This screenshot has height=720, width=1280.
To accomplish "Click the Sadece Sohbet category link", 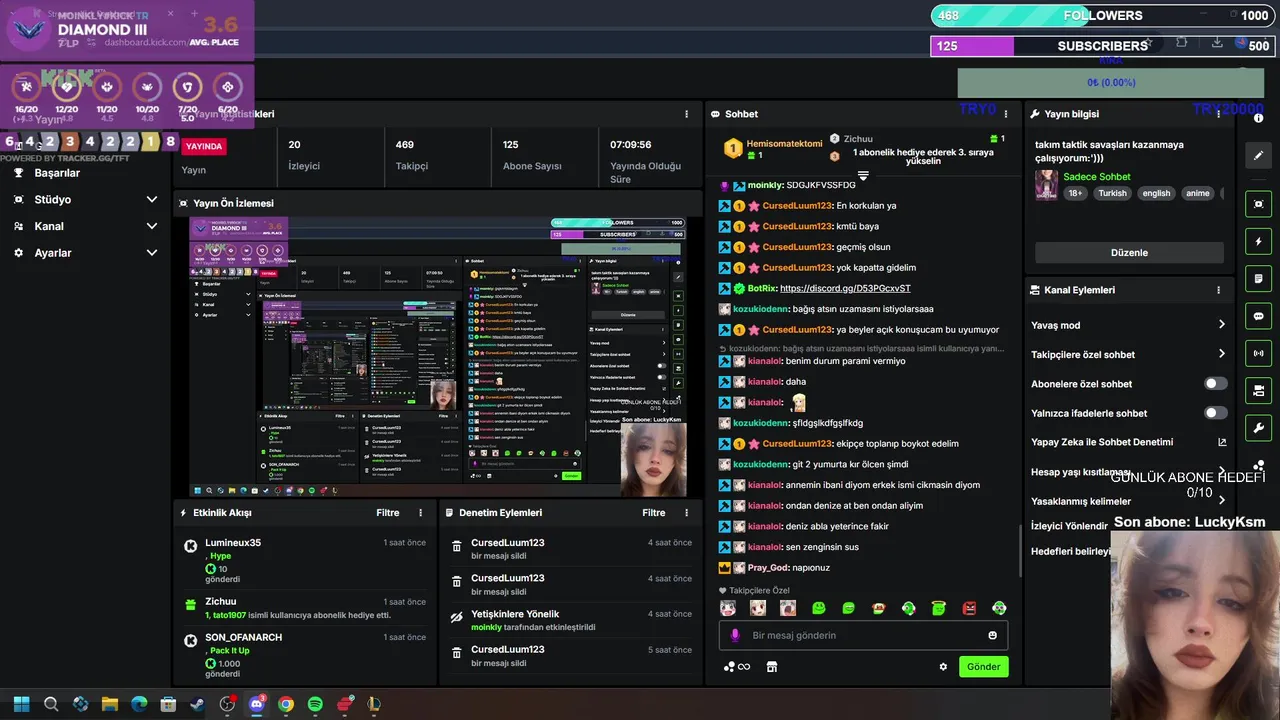I will [1096, 177].
